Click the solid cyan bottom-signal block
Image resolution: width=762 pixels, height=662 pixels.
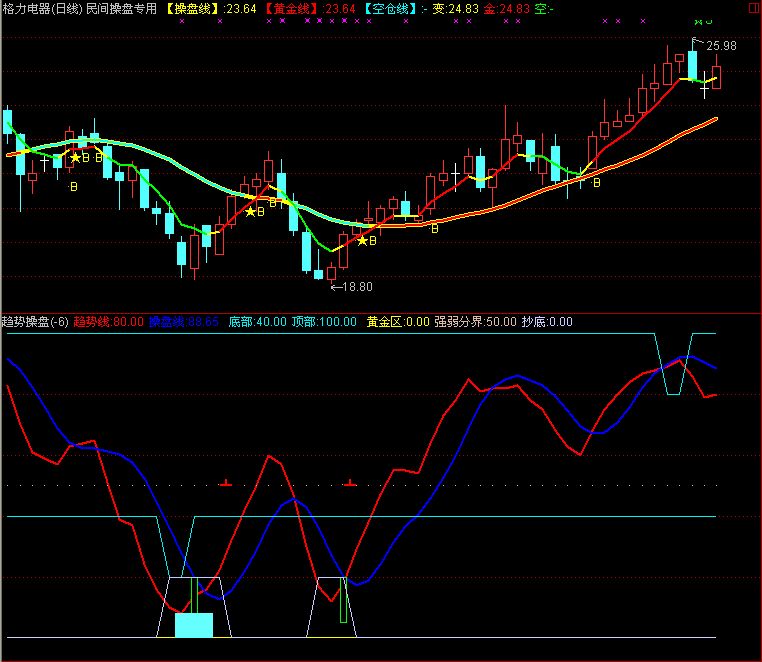(194, 625)
